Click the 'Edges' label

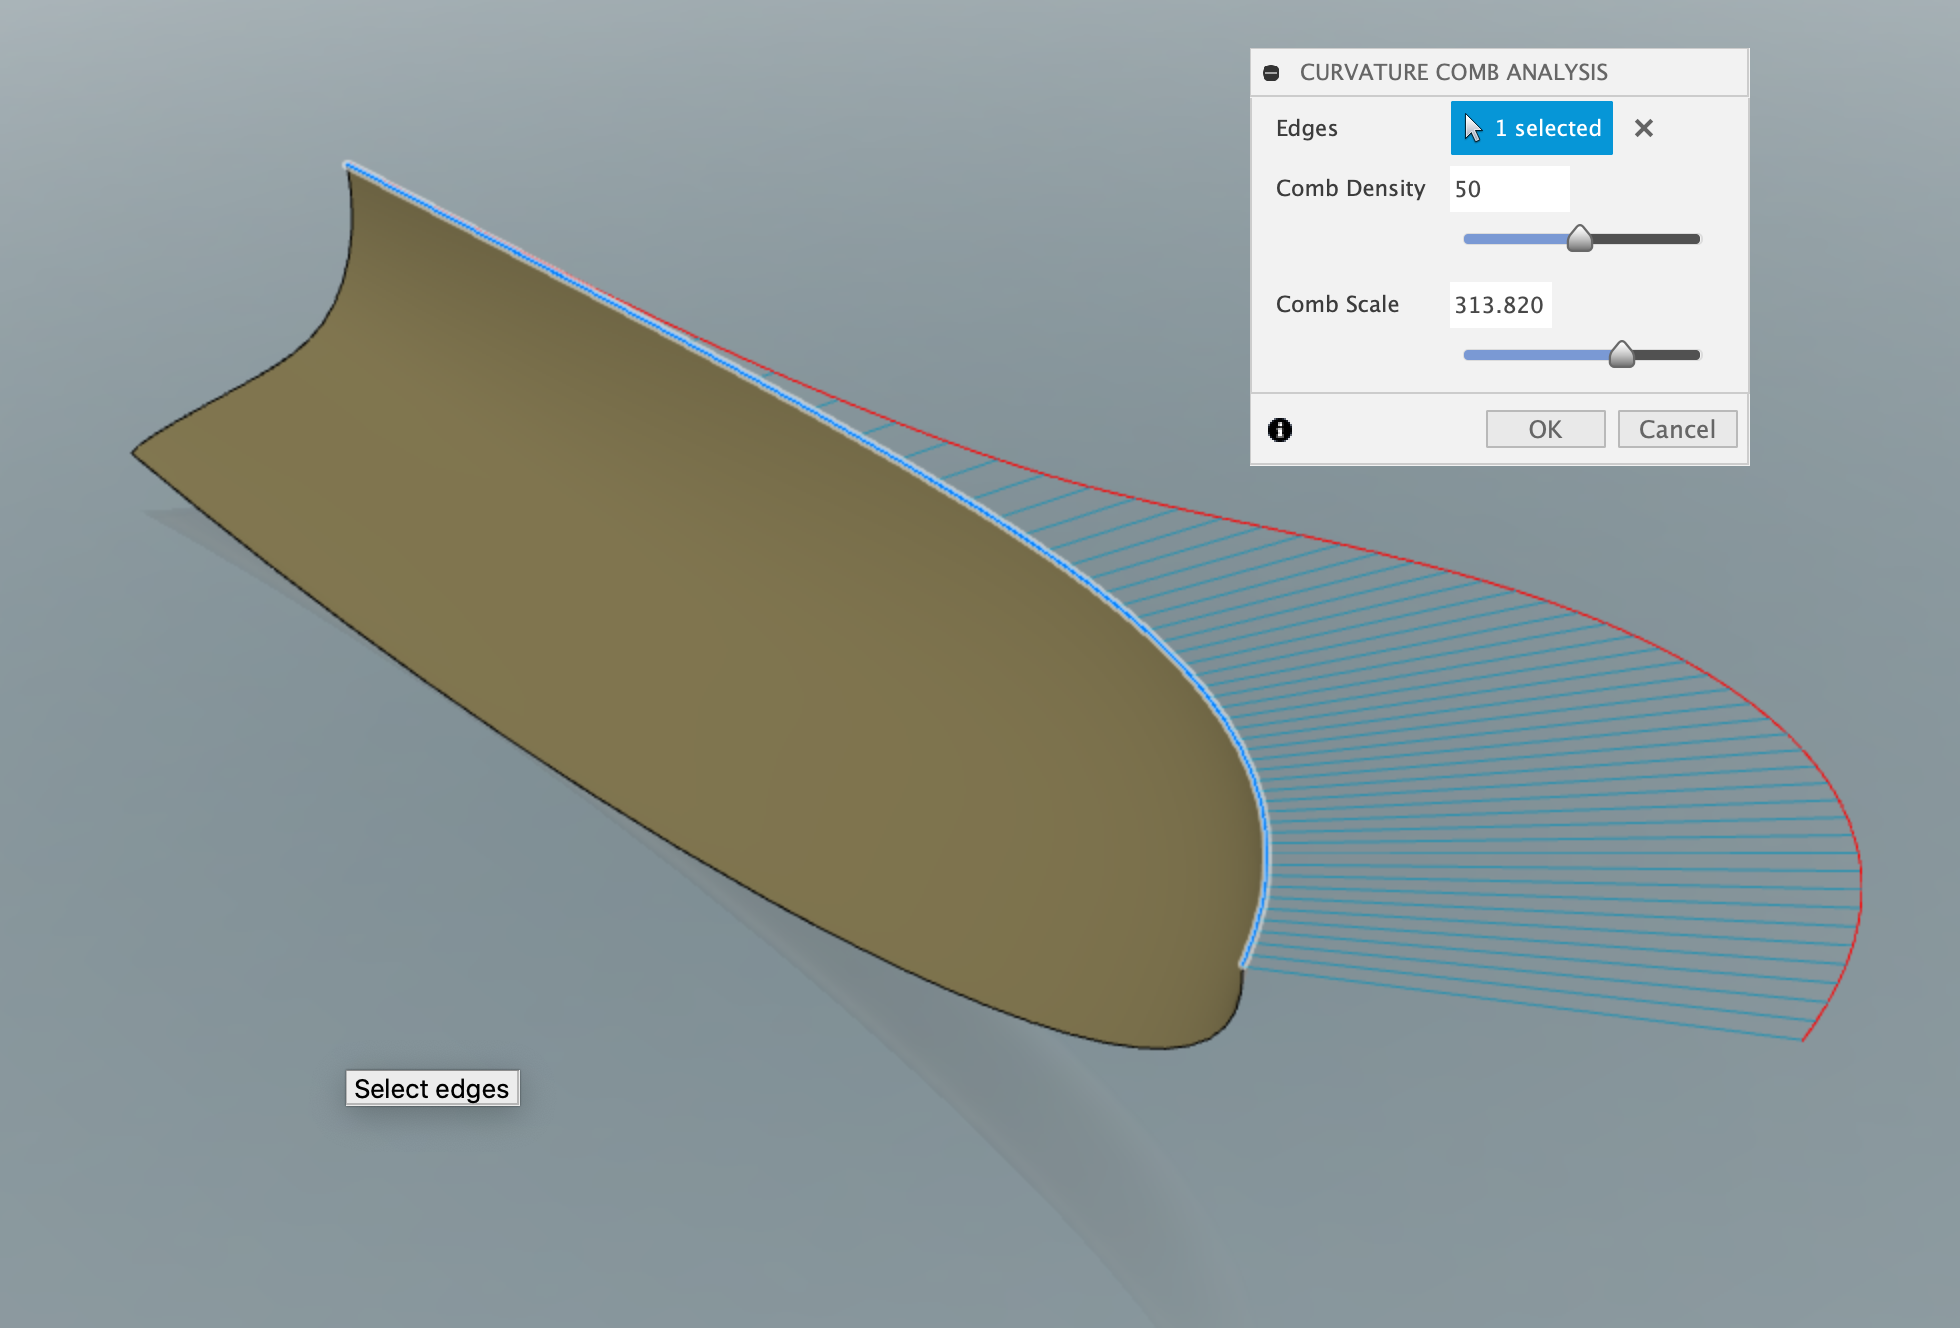click(x=1306, y=128)
